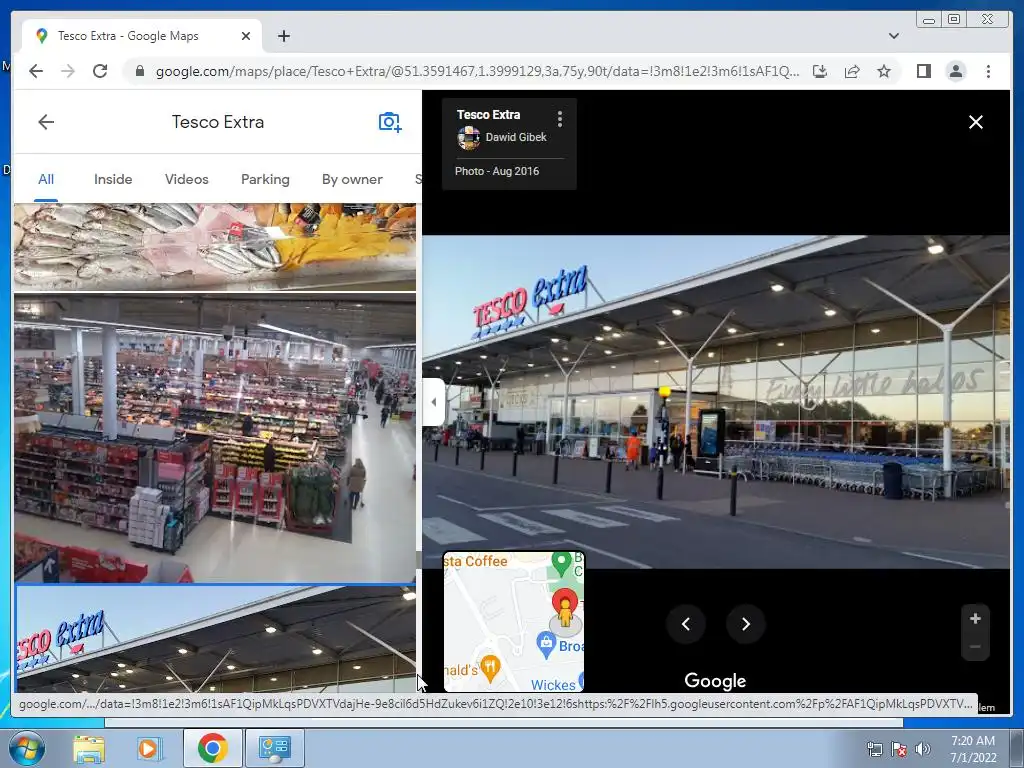Close the photo viewer with the X
1024x768 pixels.
pos(976,122)
